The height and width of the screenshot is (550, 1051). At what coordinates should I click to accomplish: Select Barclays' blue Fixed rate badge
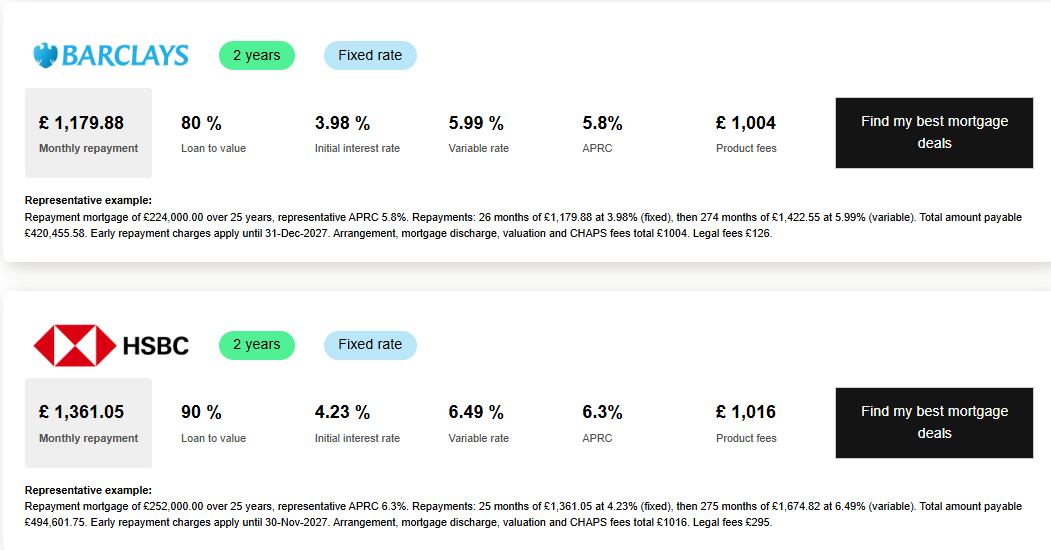coord(370,55)
